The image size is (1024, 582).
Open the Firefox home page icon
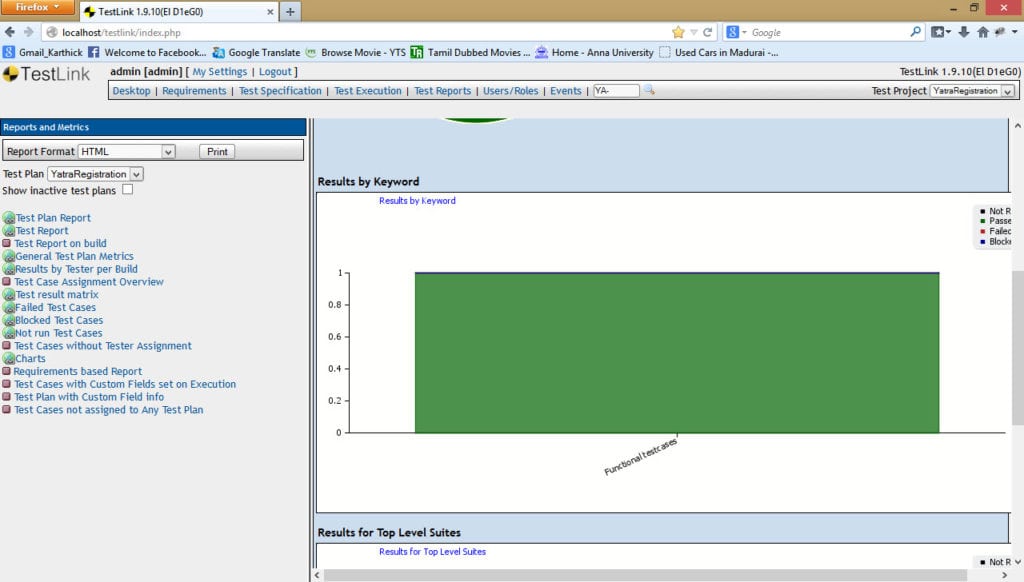click(982, 32)
